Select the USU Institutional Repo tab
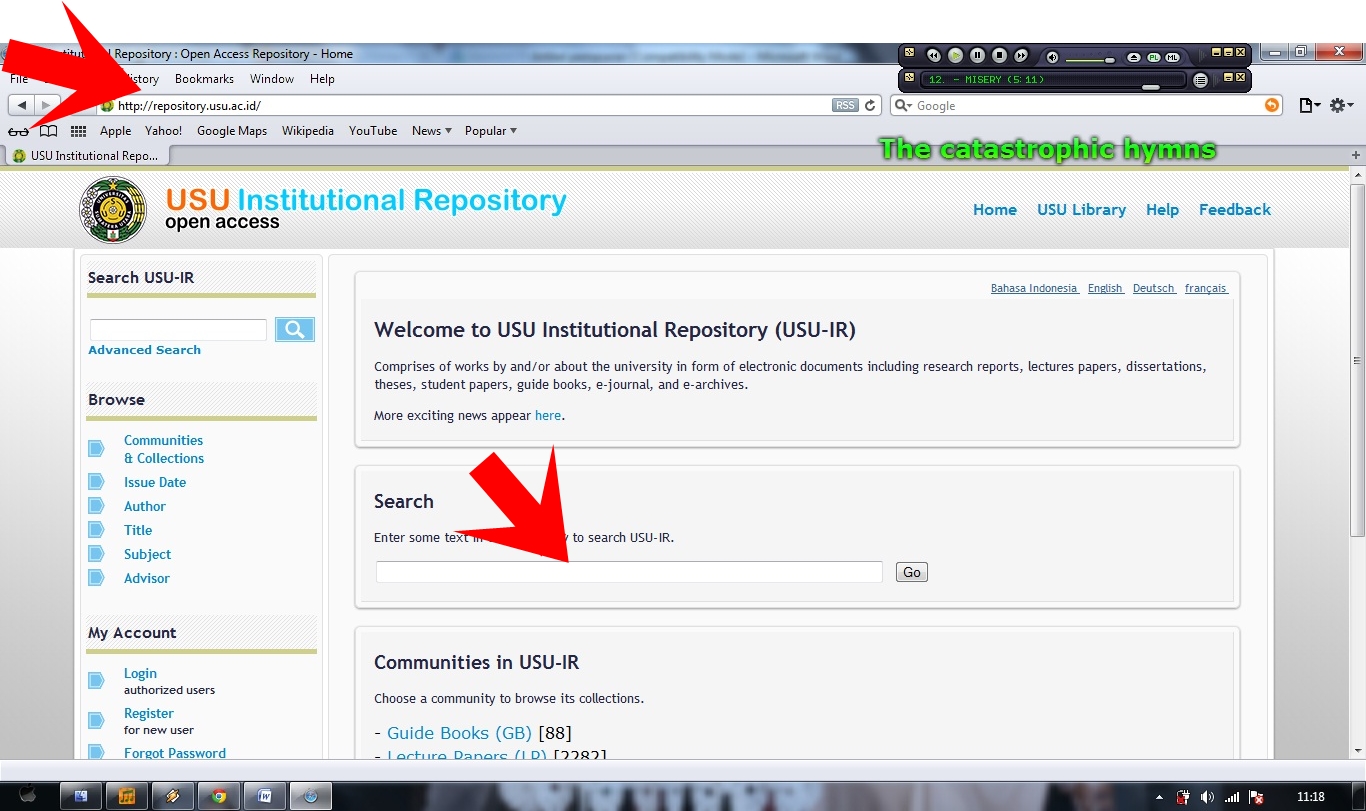 (87, 156)
